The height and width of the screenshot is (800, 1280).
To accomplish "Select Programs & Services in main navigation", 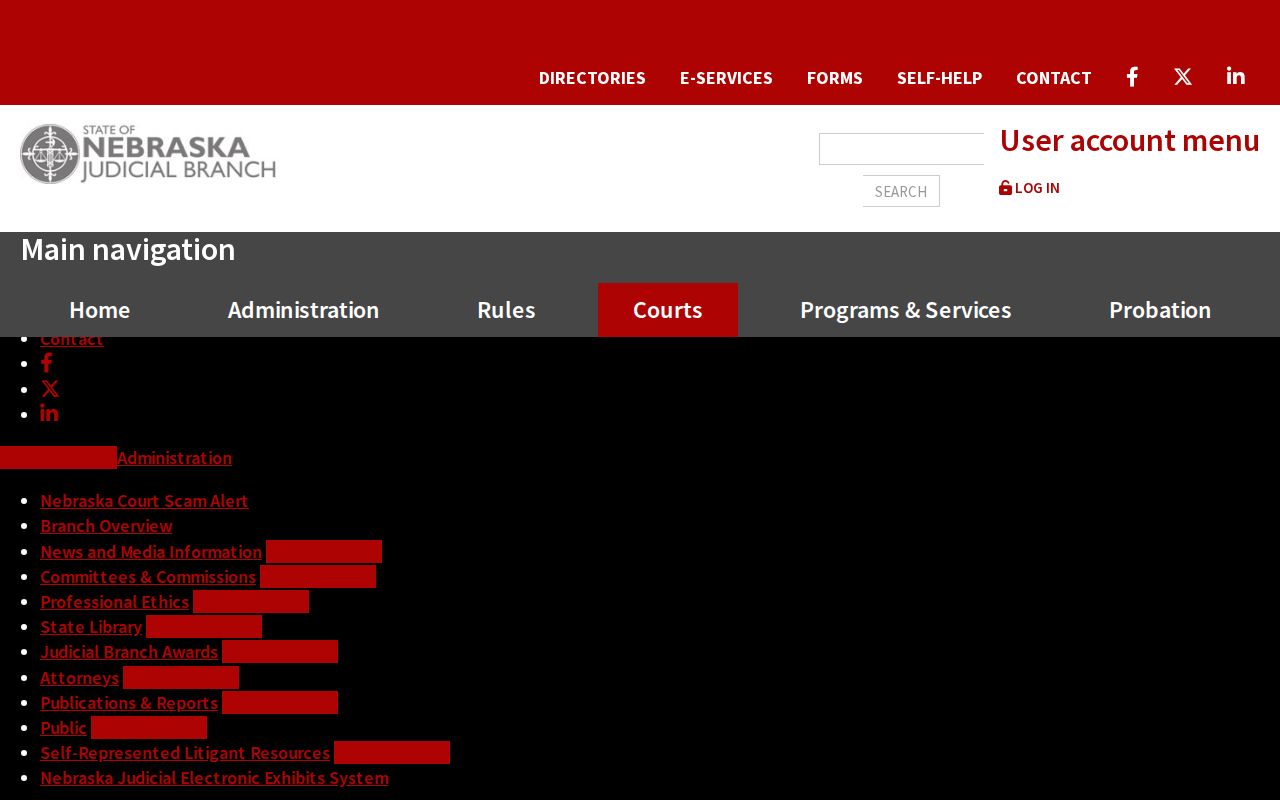I will click(906, 310).
